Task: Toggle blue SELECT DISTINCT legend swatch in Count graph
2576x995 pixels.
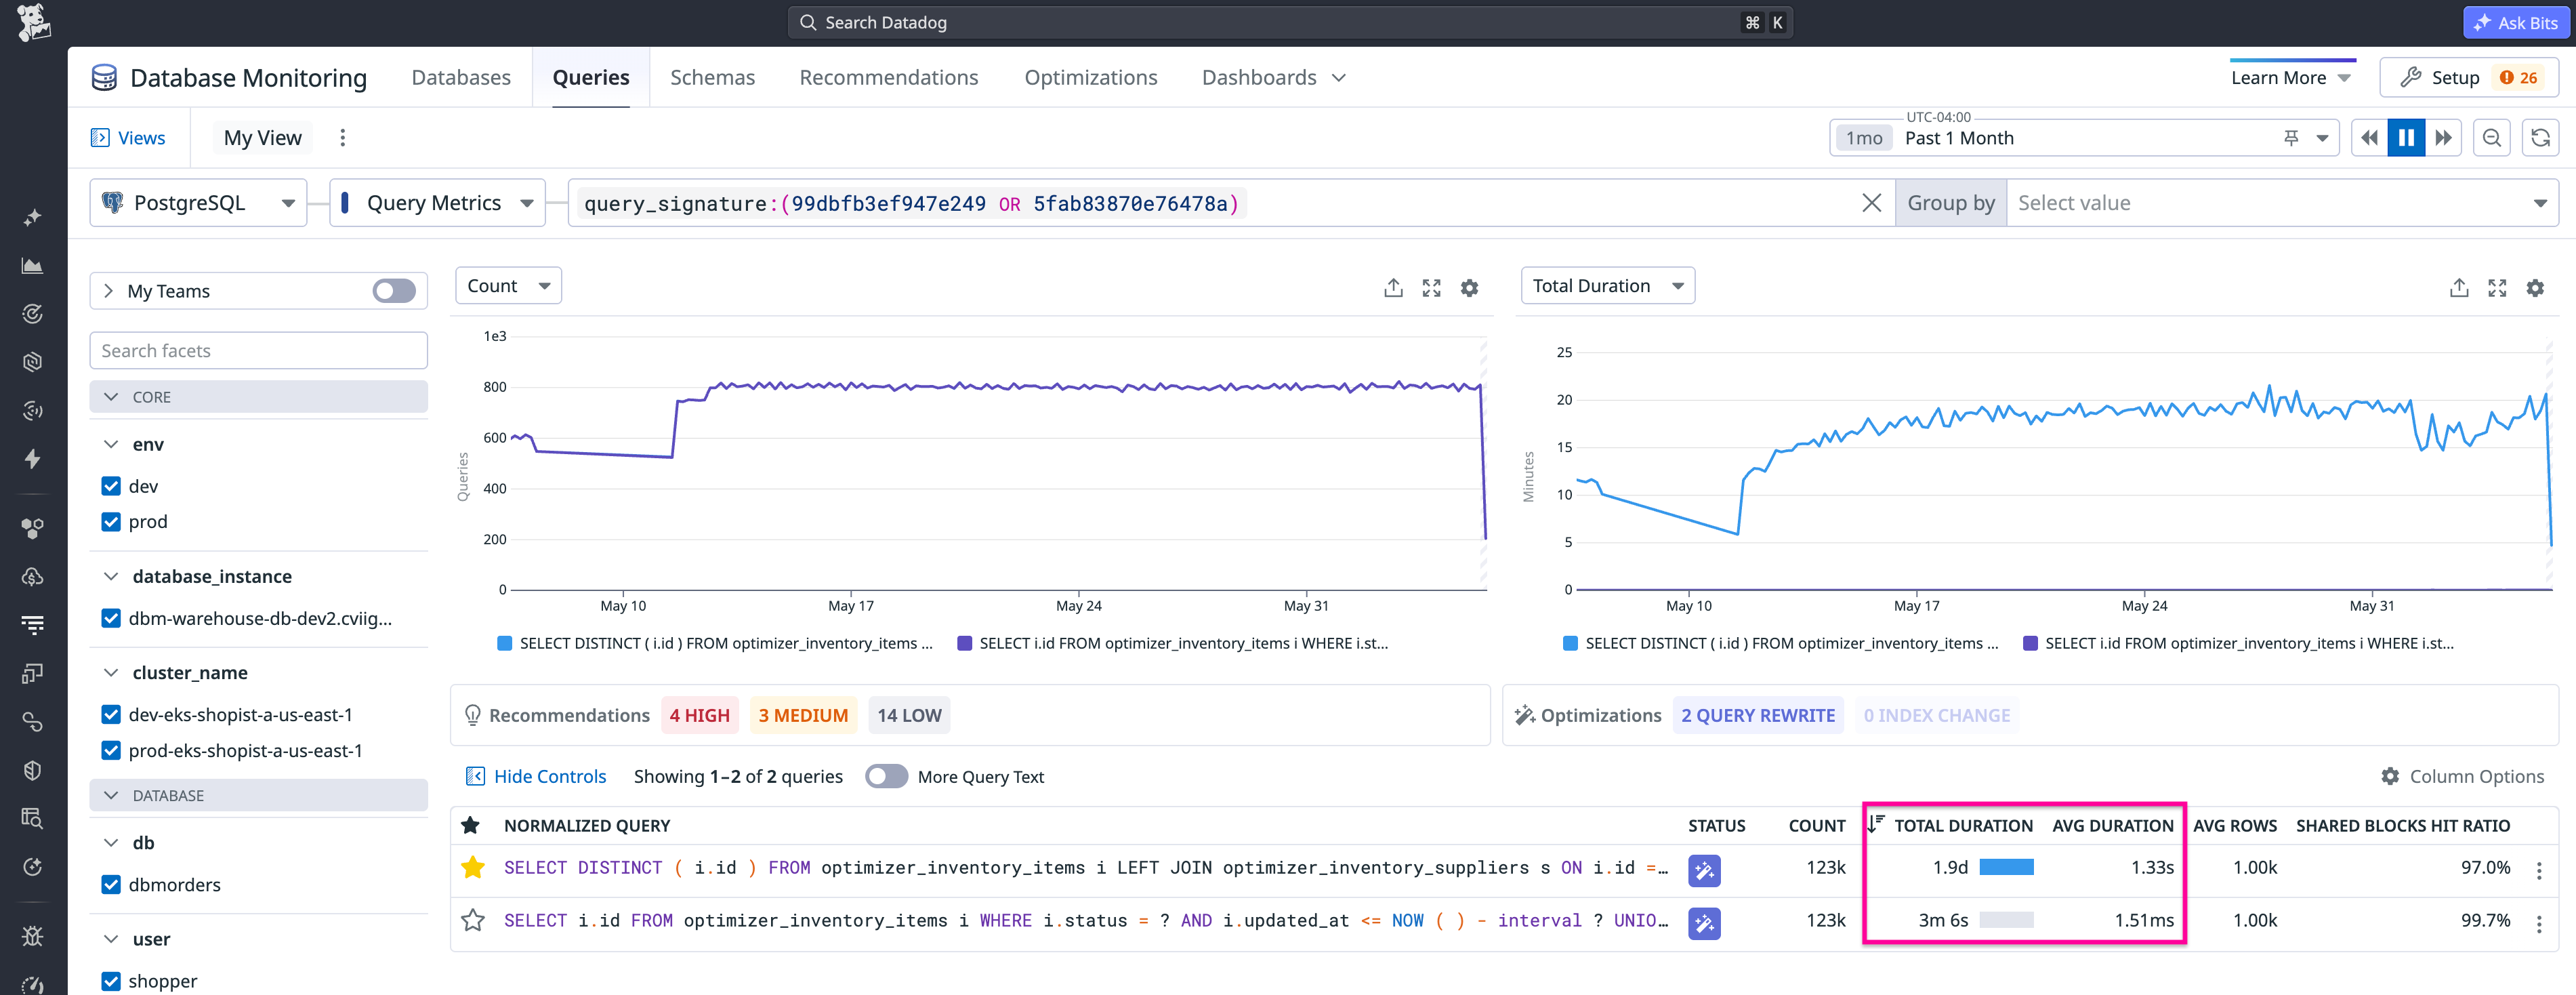Action: 505,644
